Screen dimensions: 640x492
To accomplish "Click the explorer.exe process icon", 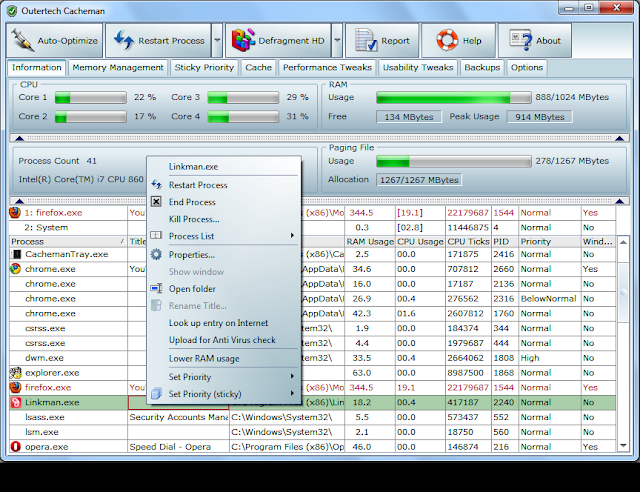I will pos(16,372).
